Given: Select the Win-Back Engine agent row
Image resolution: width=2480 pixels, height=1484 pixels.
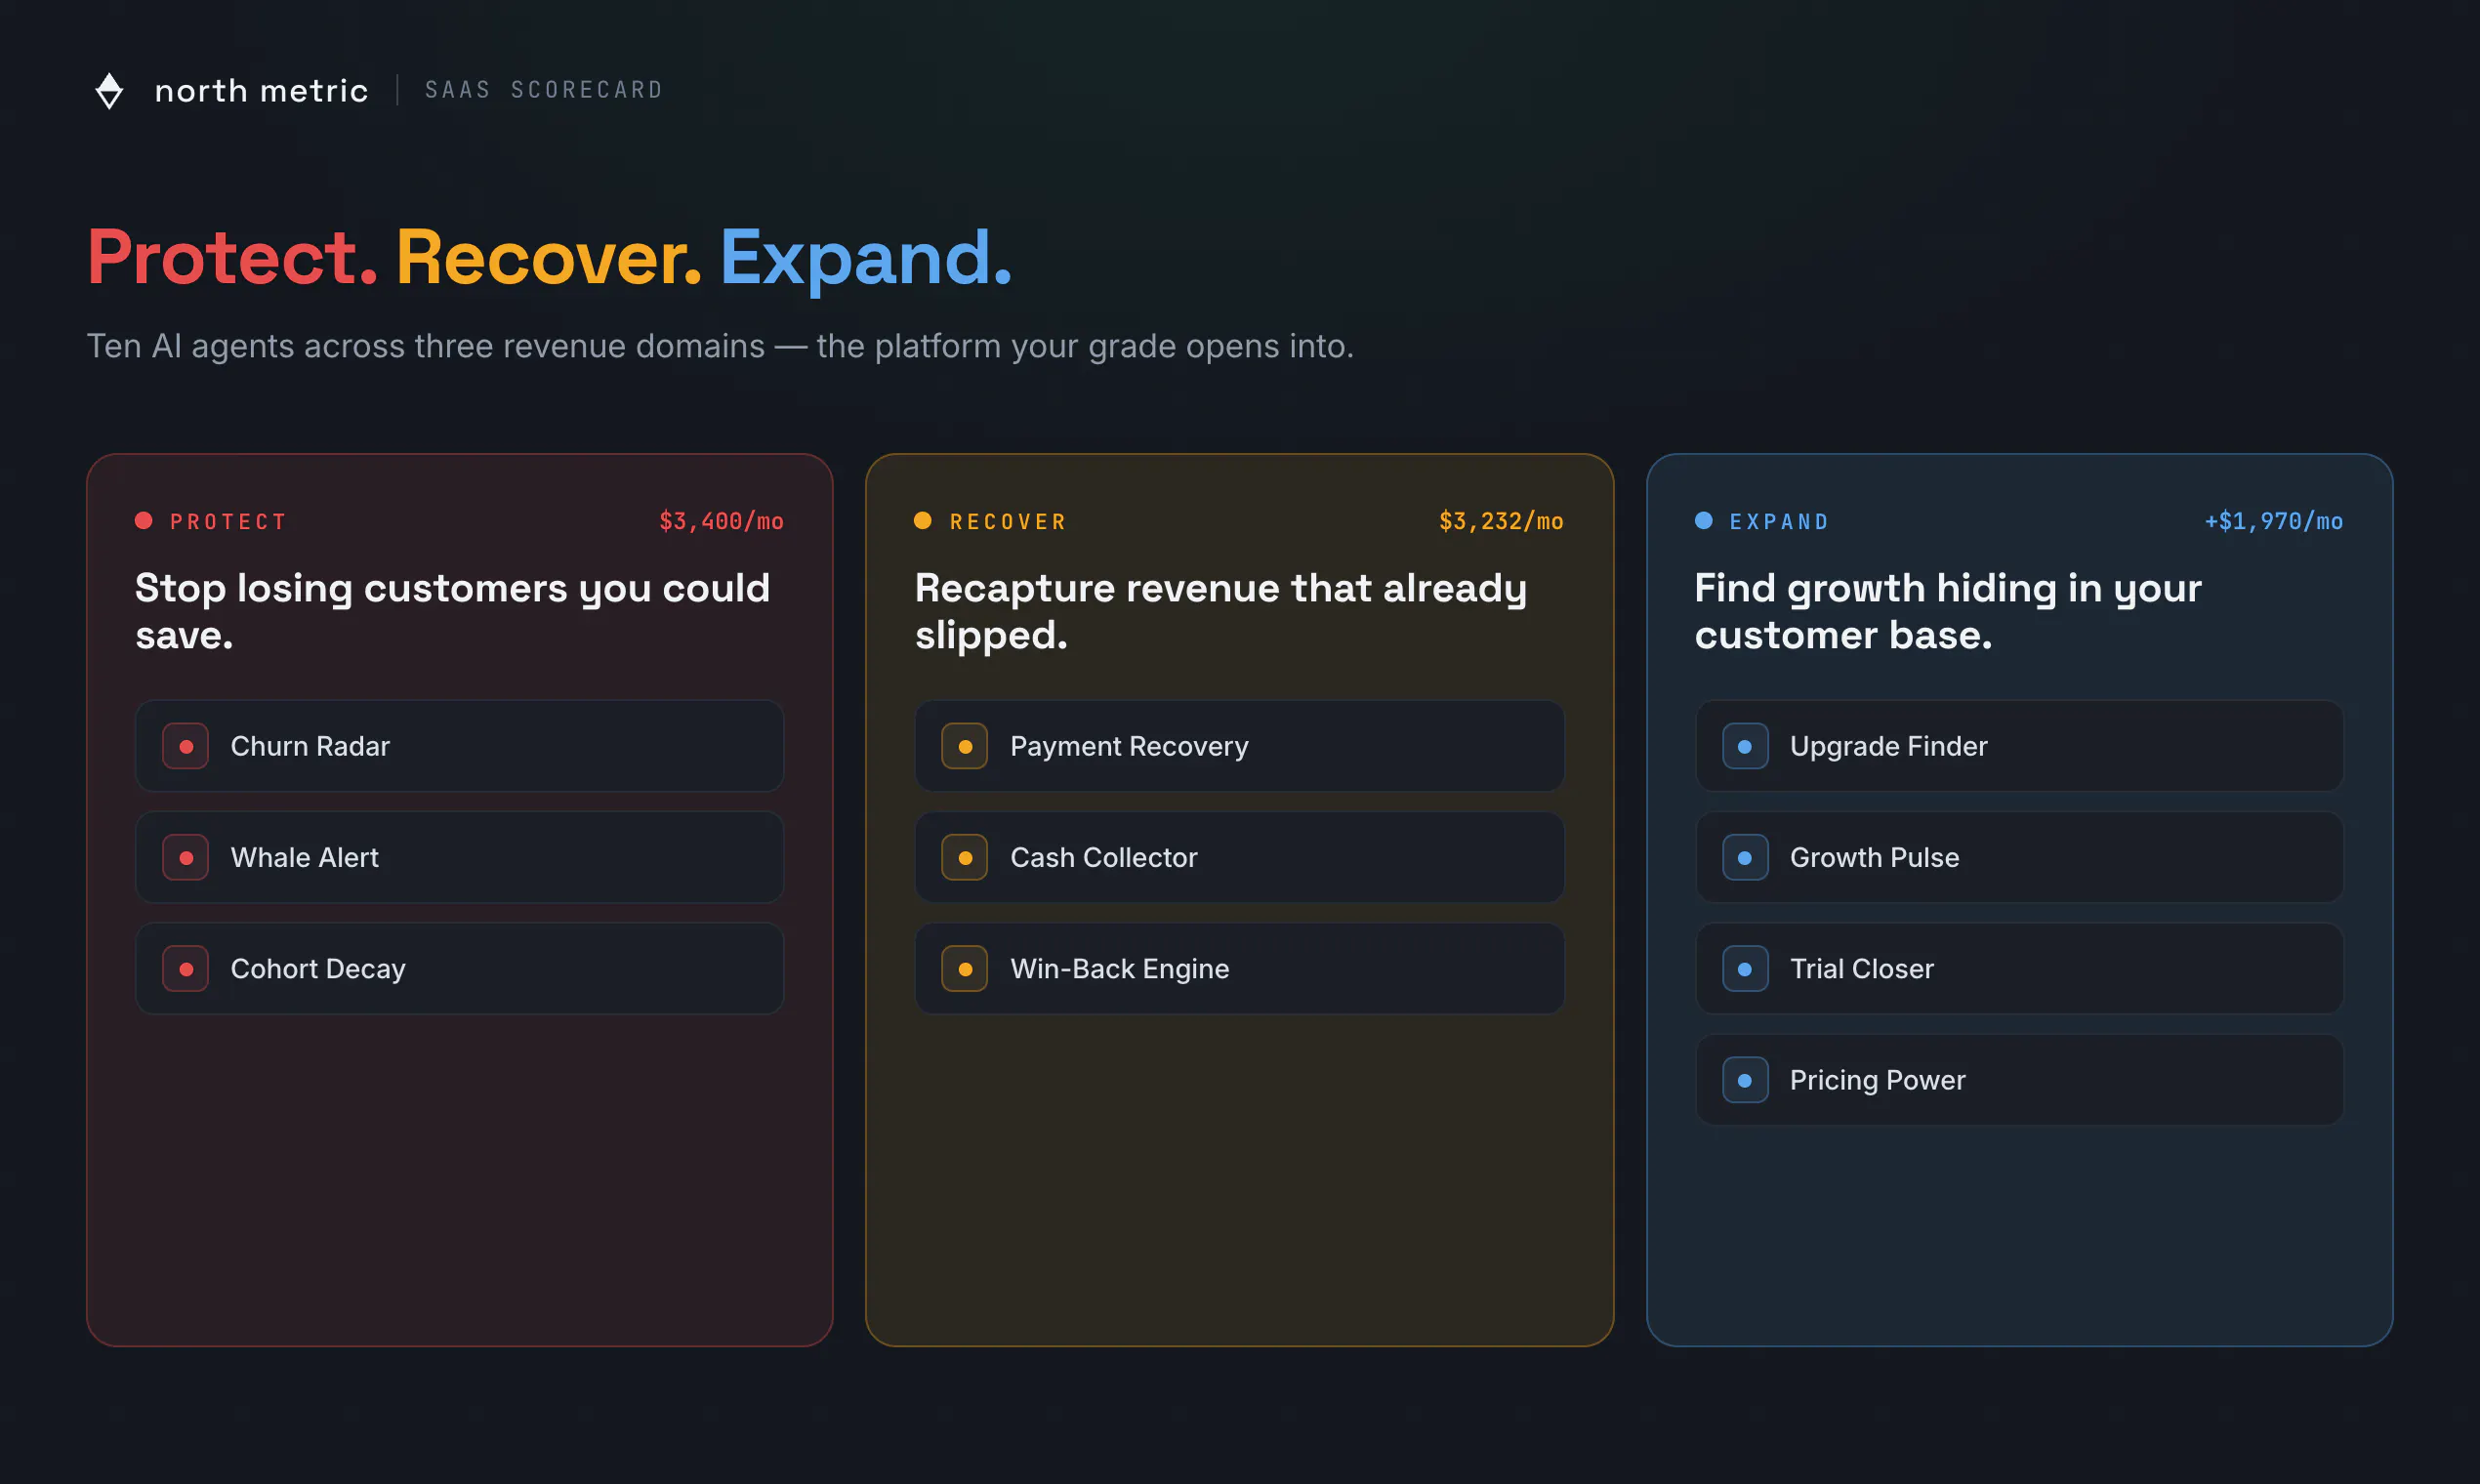Looking at the screenshot, I should point(1240,968).
